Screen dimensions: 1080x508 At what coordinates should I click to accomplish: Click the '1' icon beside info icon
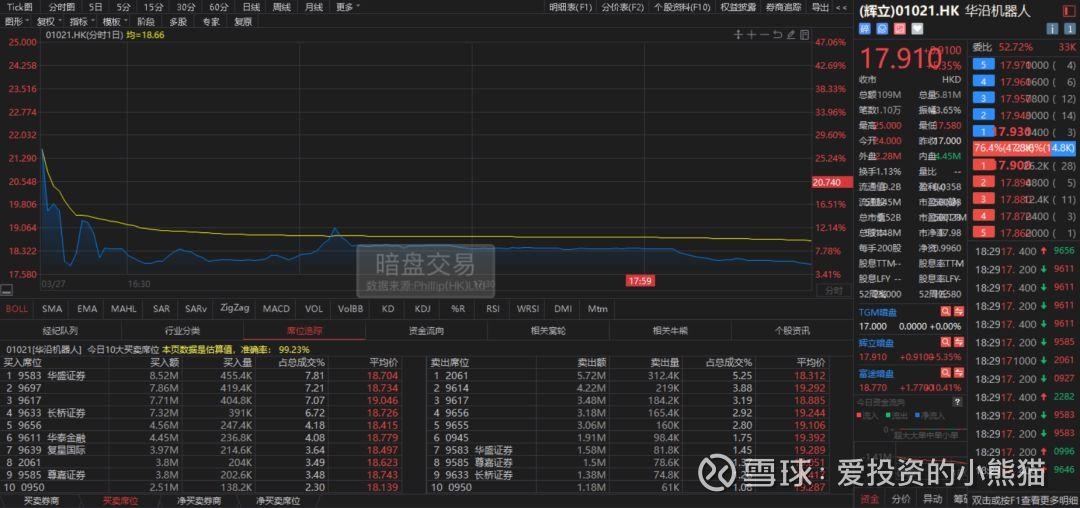1070,29
